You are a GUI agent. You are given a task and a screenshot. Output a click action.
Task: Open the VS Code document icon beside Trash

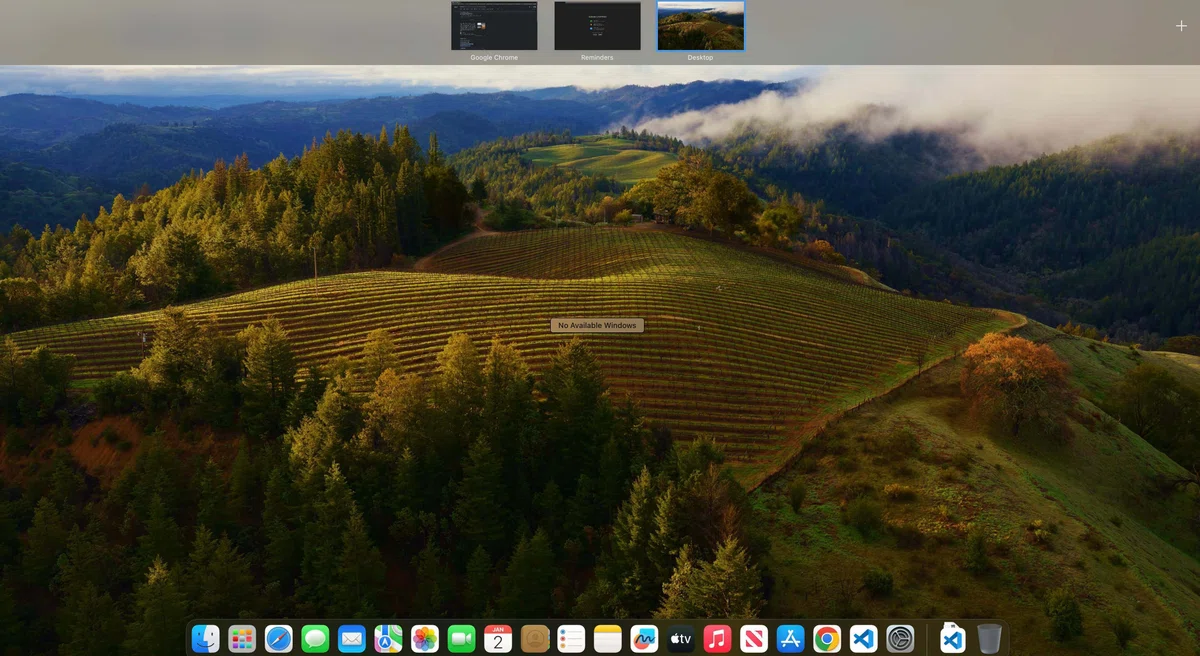pyautogui.click(x=953, y=638)
